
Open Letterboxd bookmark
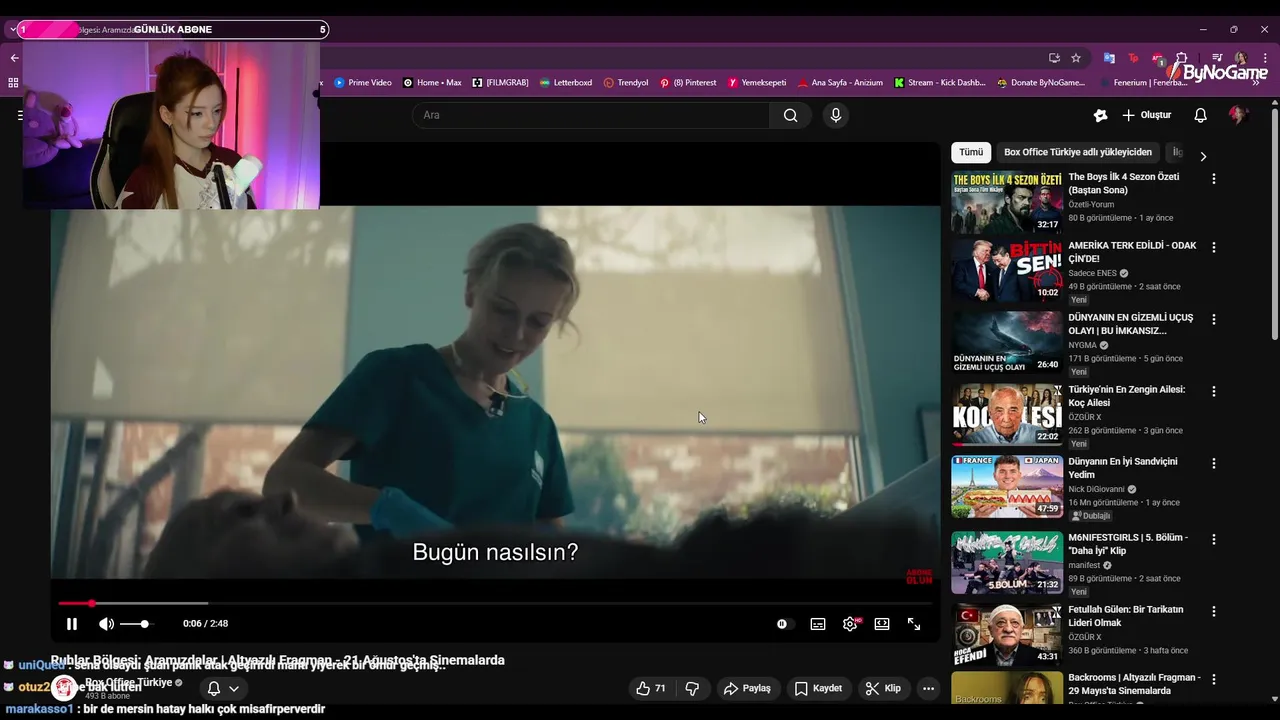(x=565, y=83)
